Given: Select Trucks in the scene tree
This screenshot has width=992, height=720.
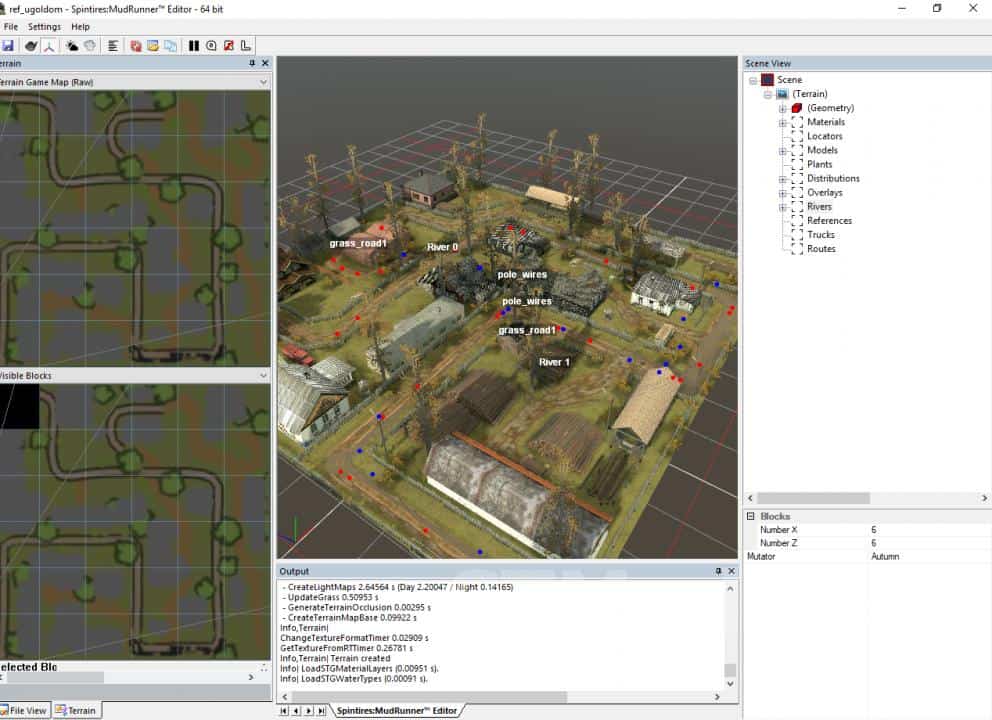Looking at the screenshot, I should pos(820,235).
